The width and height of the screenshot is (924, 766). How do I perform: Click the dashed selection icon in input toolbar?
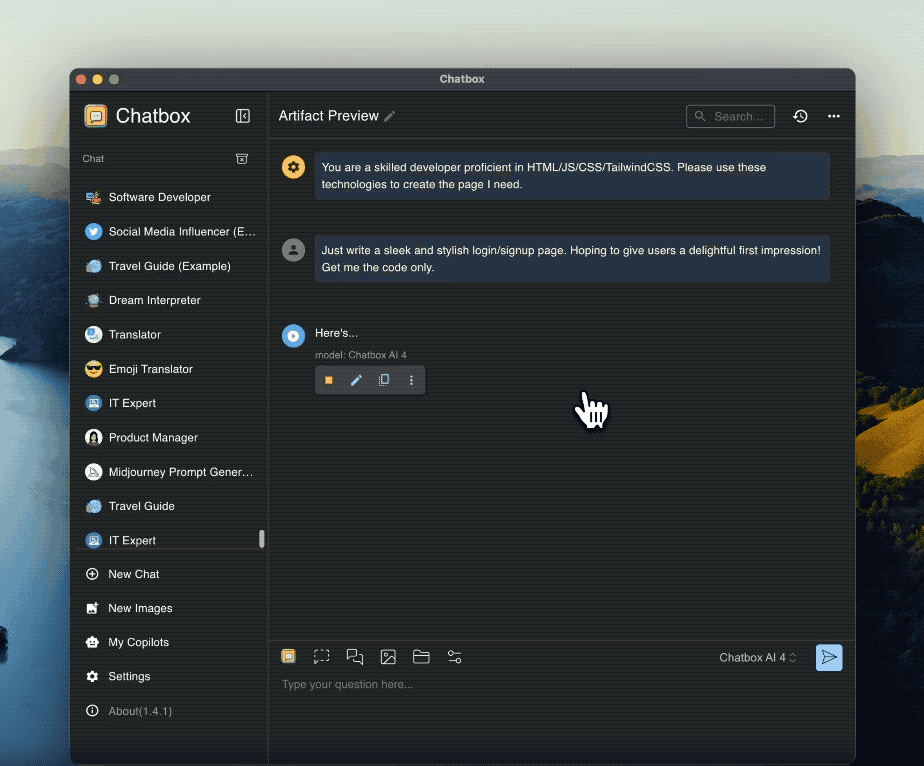tap(321, 656)
